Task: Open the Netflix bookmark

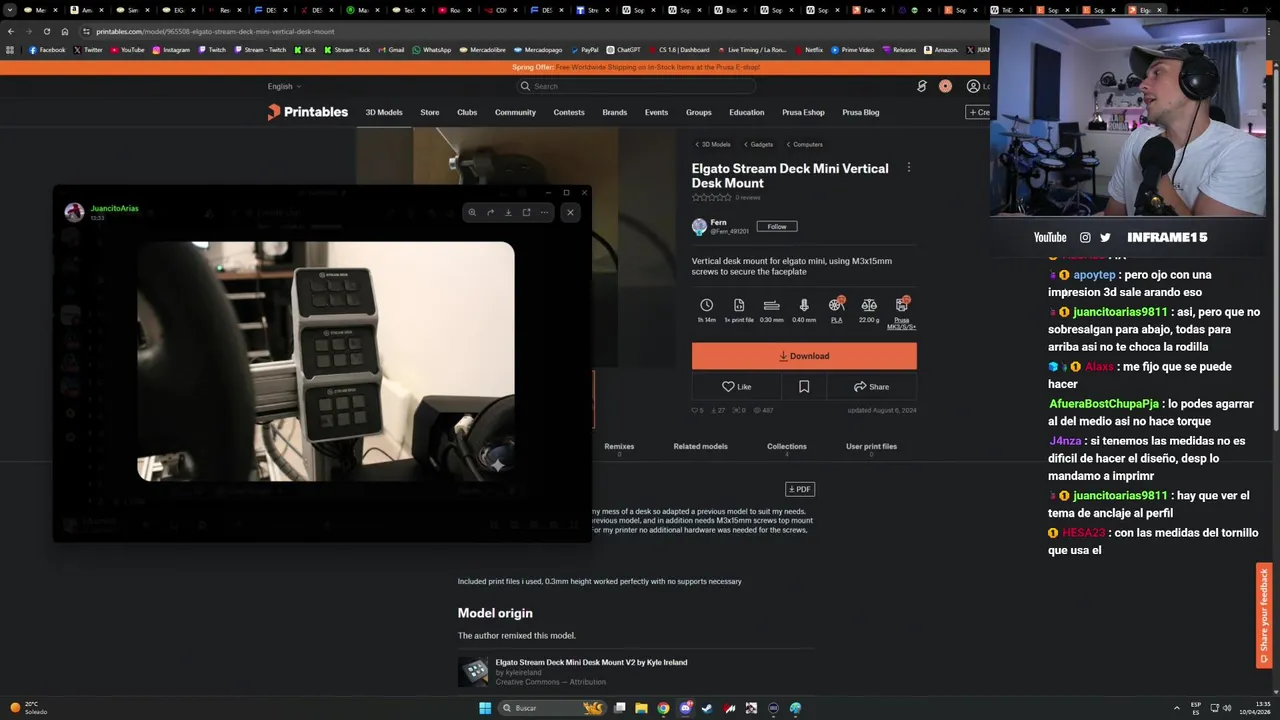Action: click(808, 49)
